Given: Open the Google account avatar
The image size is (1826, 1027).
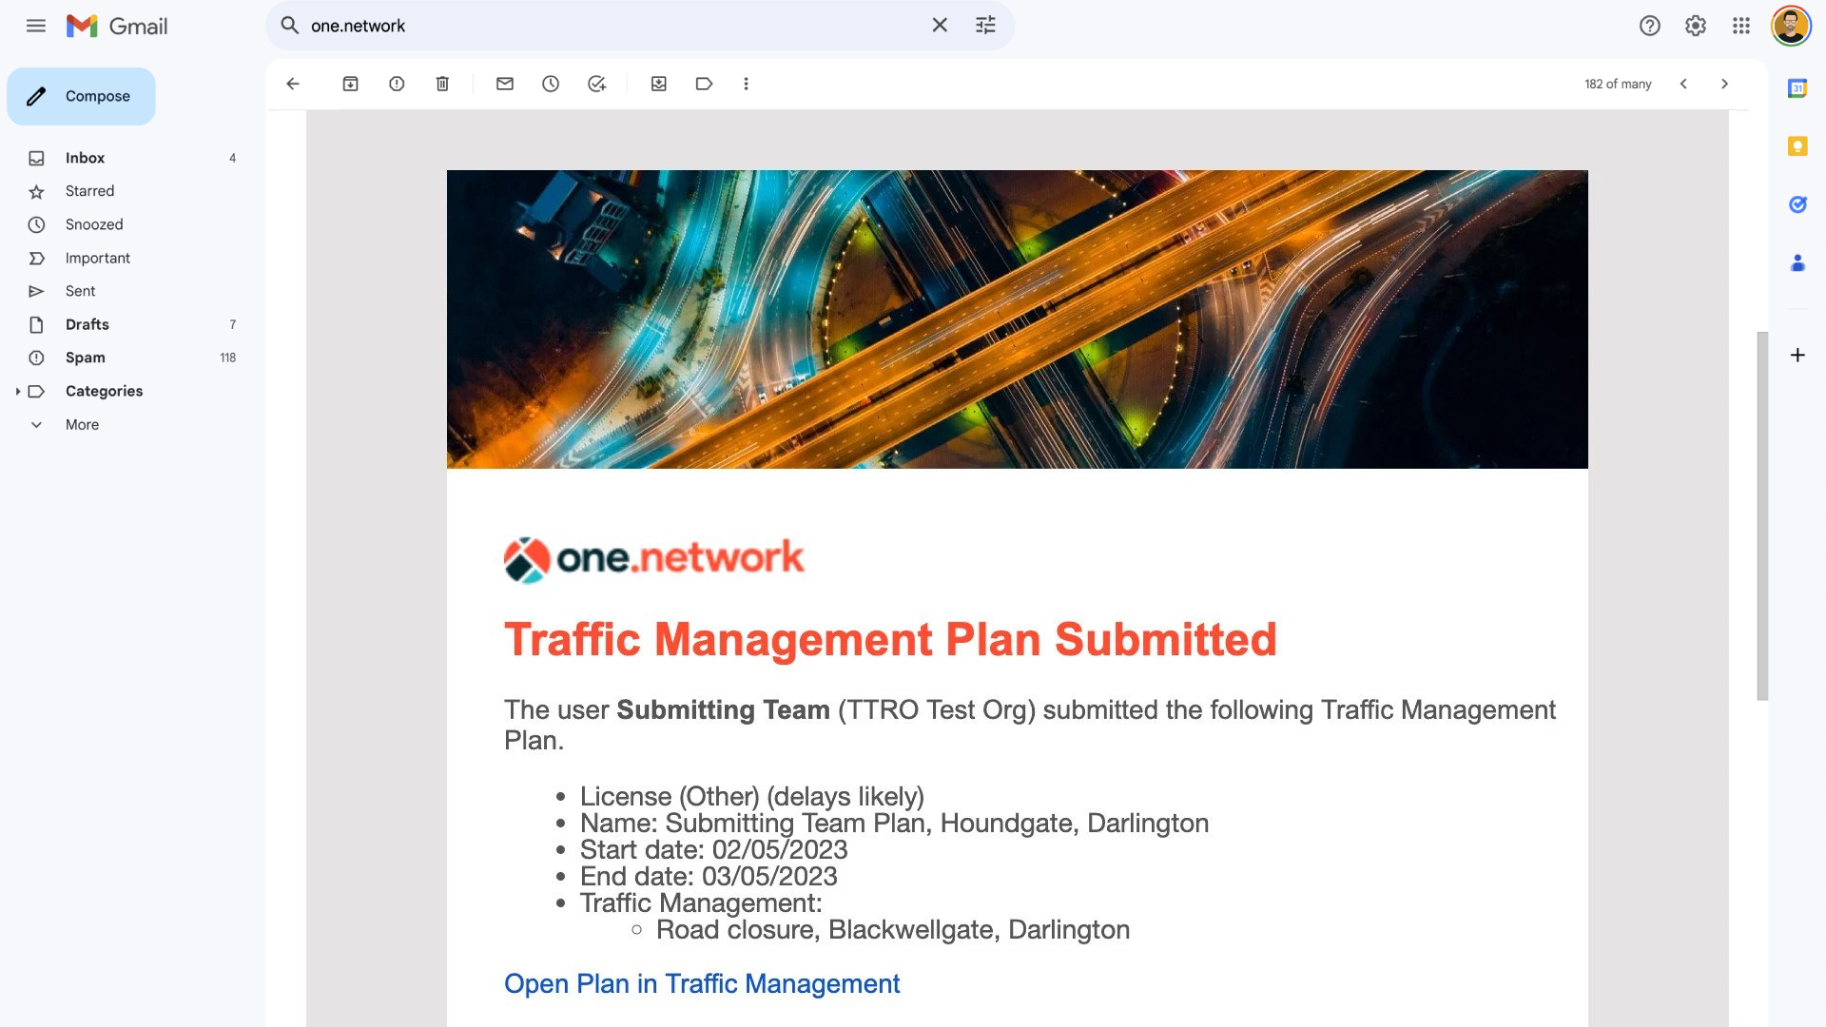Looking at the screenshot, I should [1790, 26].
